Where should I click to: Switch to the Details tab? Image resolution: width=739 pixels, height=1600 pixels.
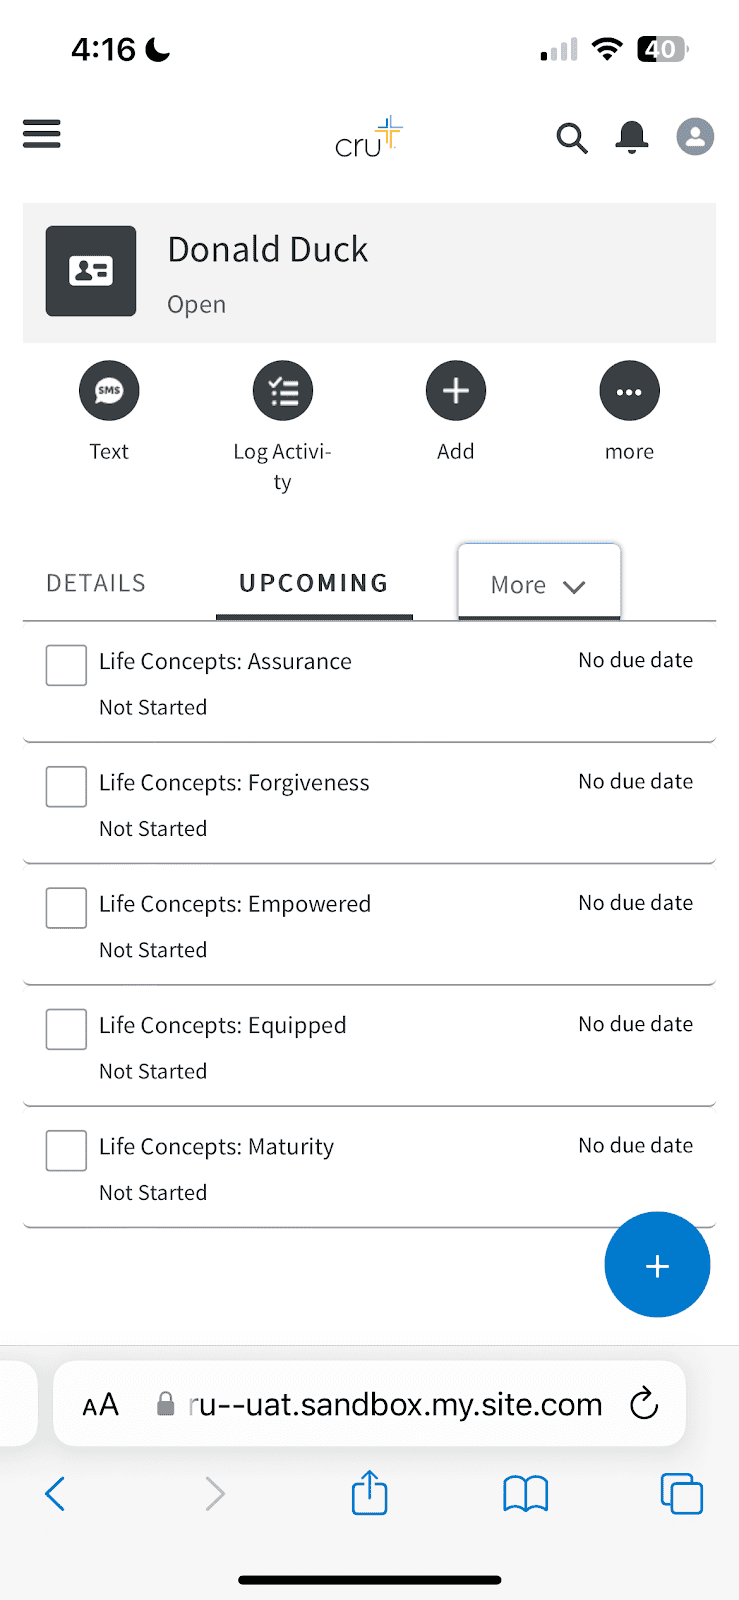coord(96,583)
